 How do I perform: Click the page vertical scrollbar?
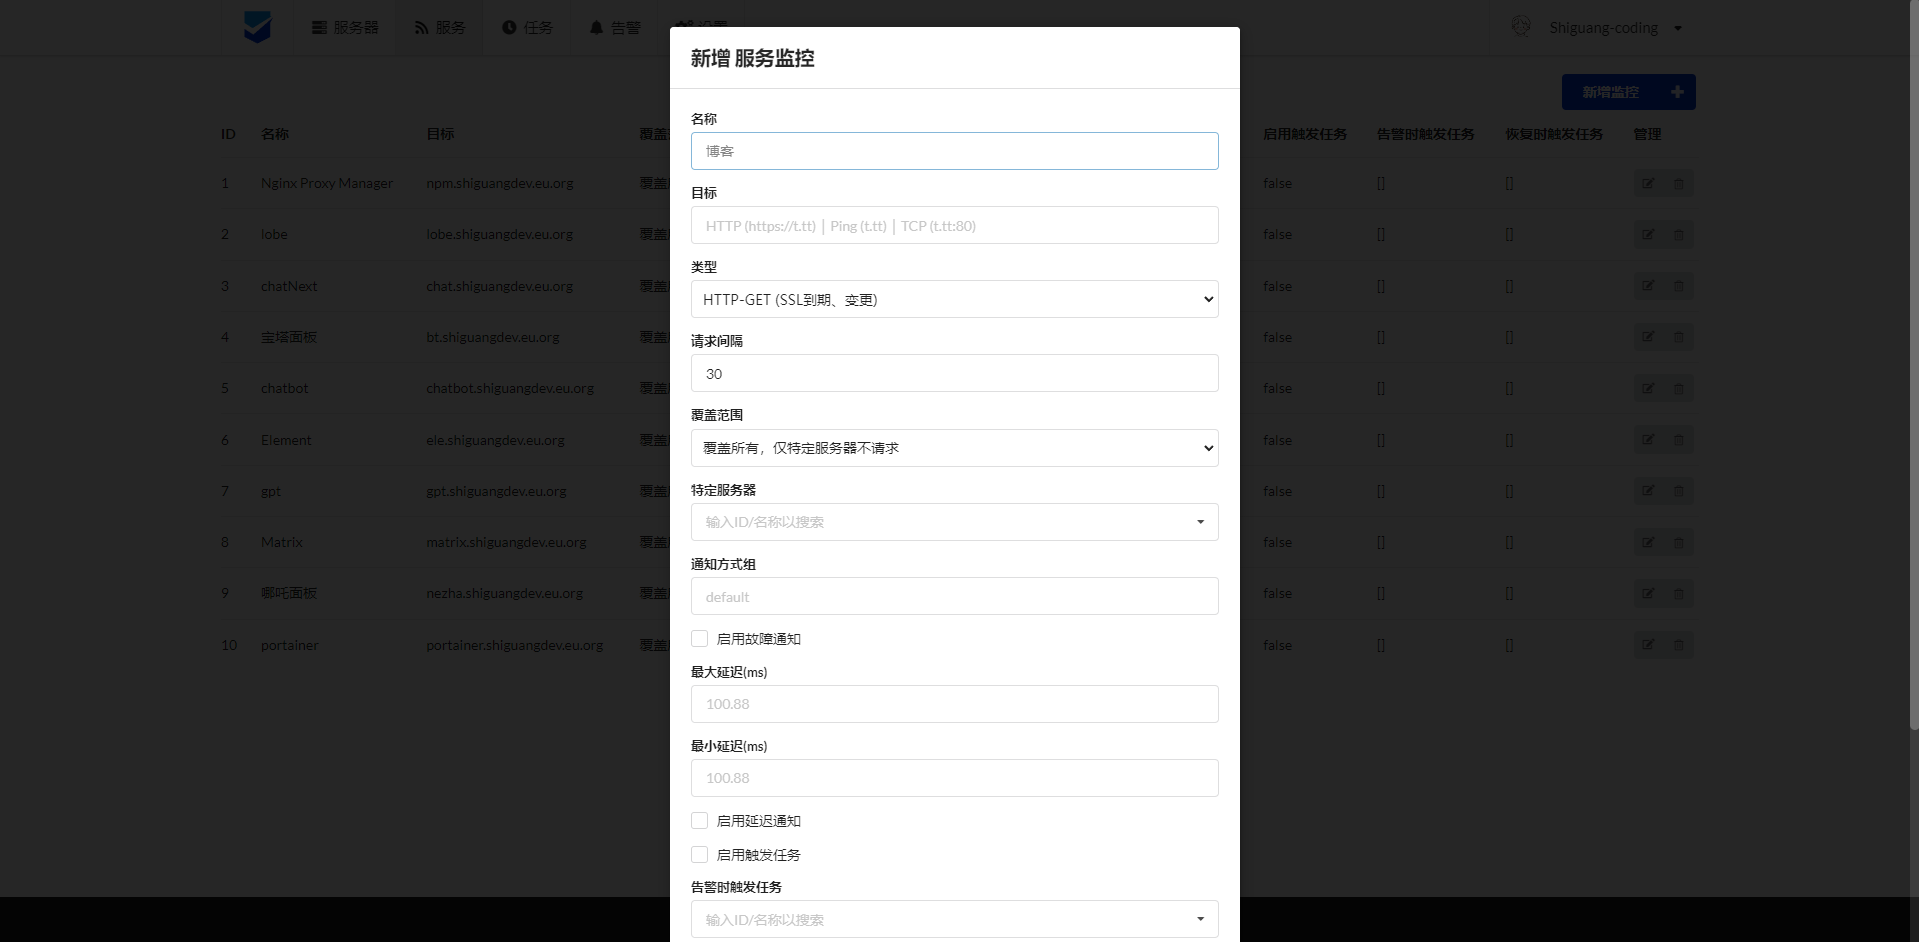[1914, 365]
